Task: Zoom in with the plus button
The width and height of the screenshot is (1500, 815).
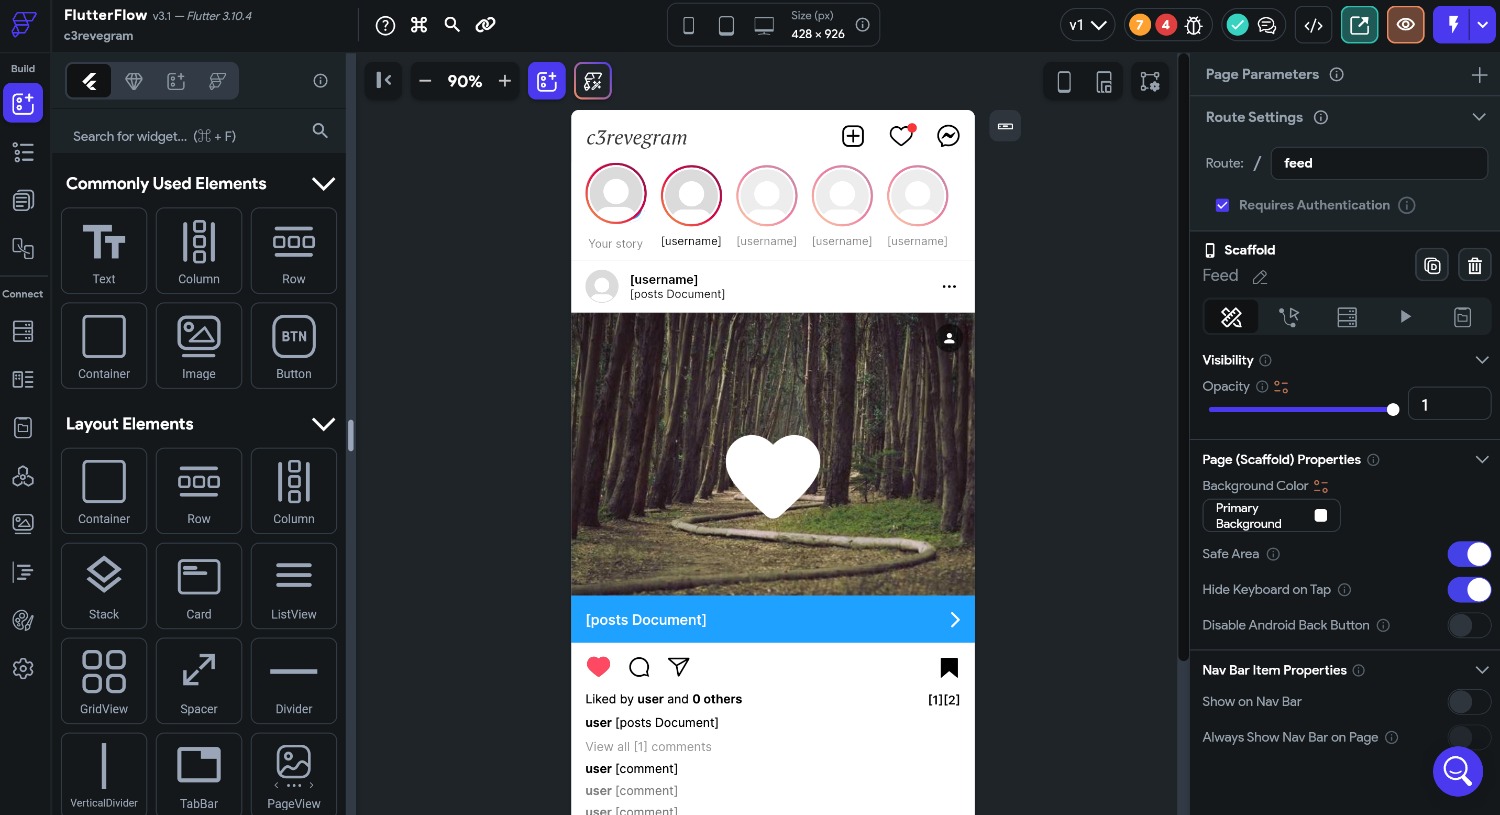Action: coord(505,81)
